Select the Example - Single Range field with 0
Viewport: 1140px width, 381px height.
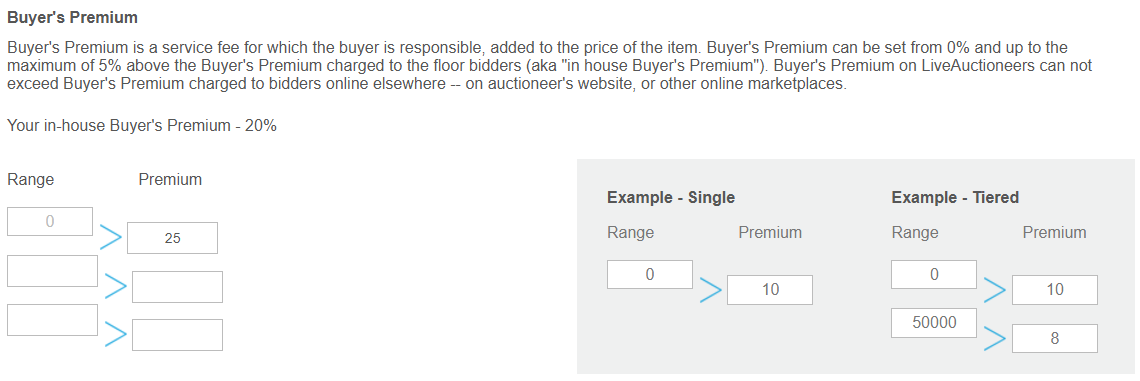(650, 274)
